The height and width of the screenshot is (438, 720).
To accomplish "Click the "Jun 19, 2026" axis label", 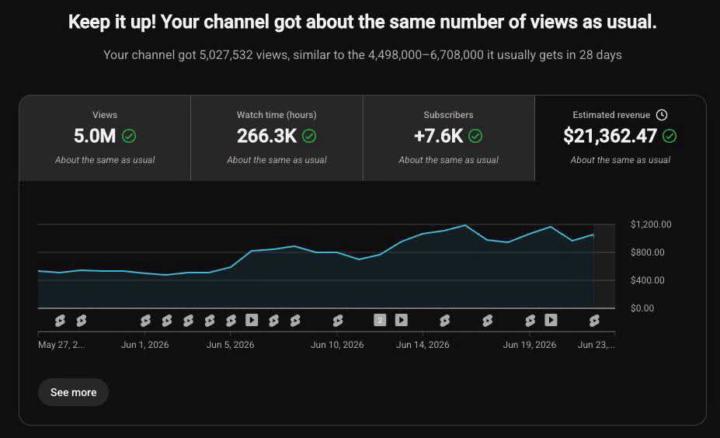I will 530,345.
